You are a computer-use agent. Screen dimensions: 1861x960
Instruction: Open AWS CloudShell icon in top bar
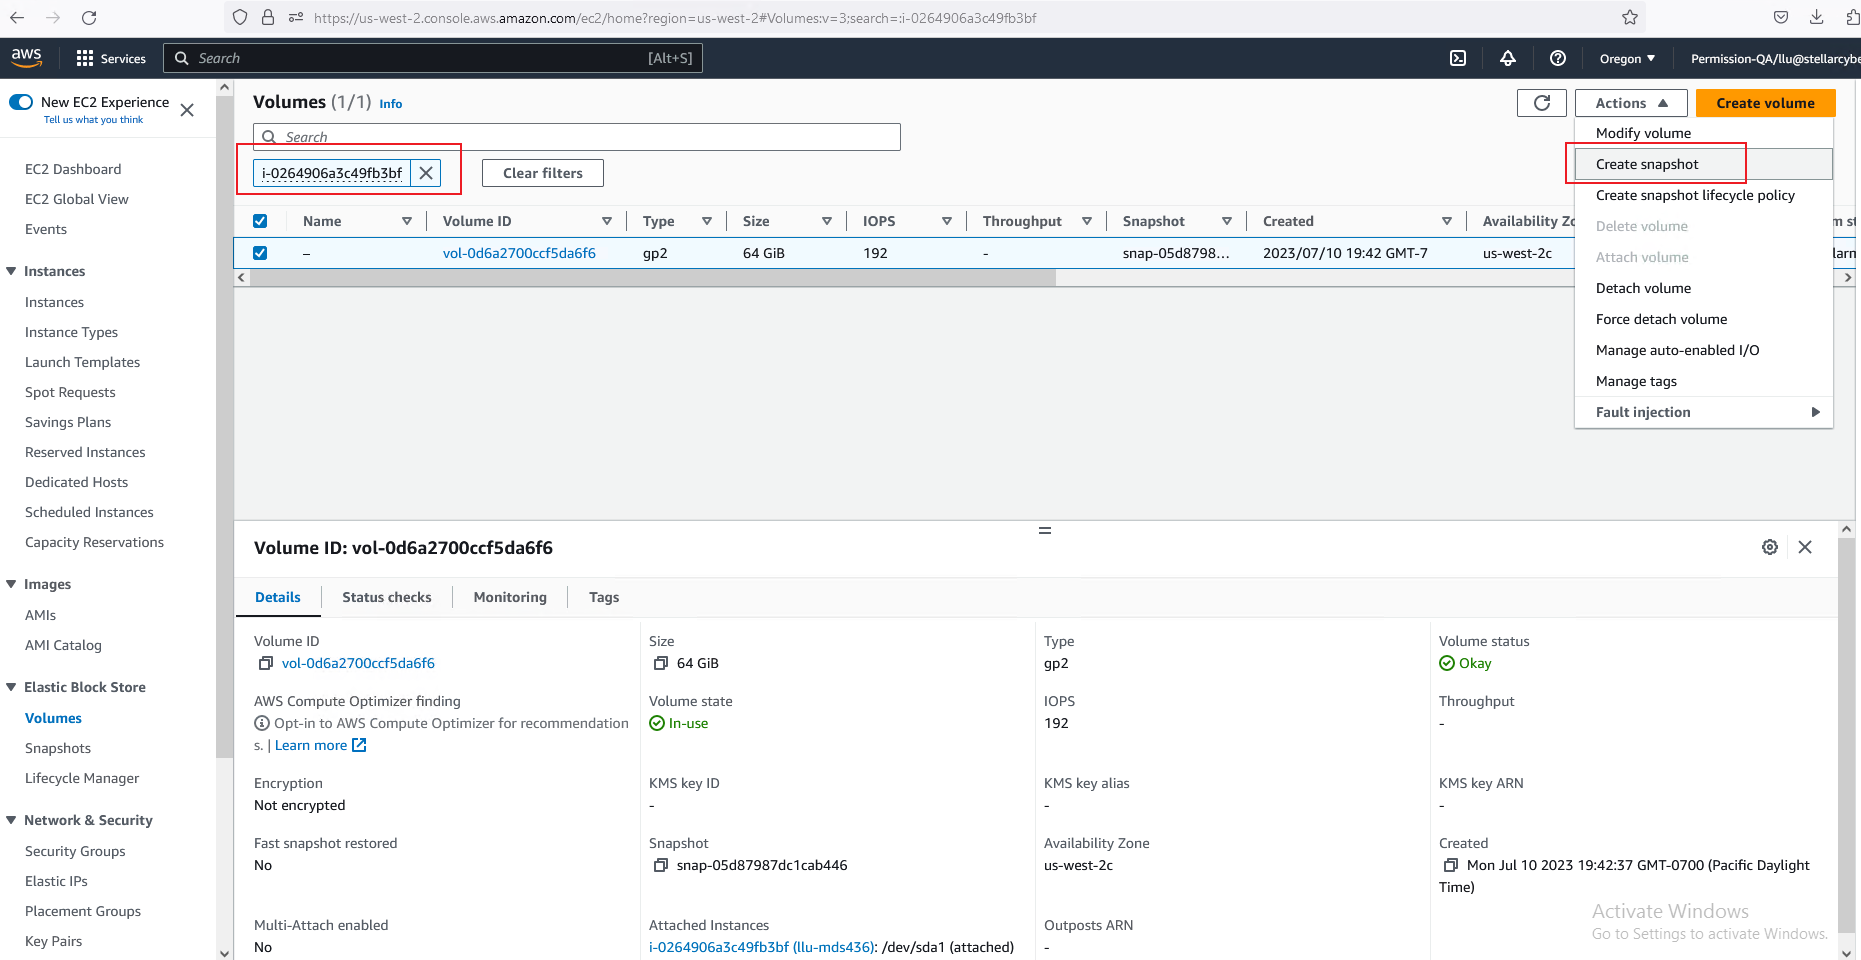pyautogui.click(x=1458, y=58)
